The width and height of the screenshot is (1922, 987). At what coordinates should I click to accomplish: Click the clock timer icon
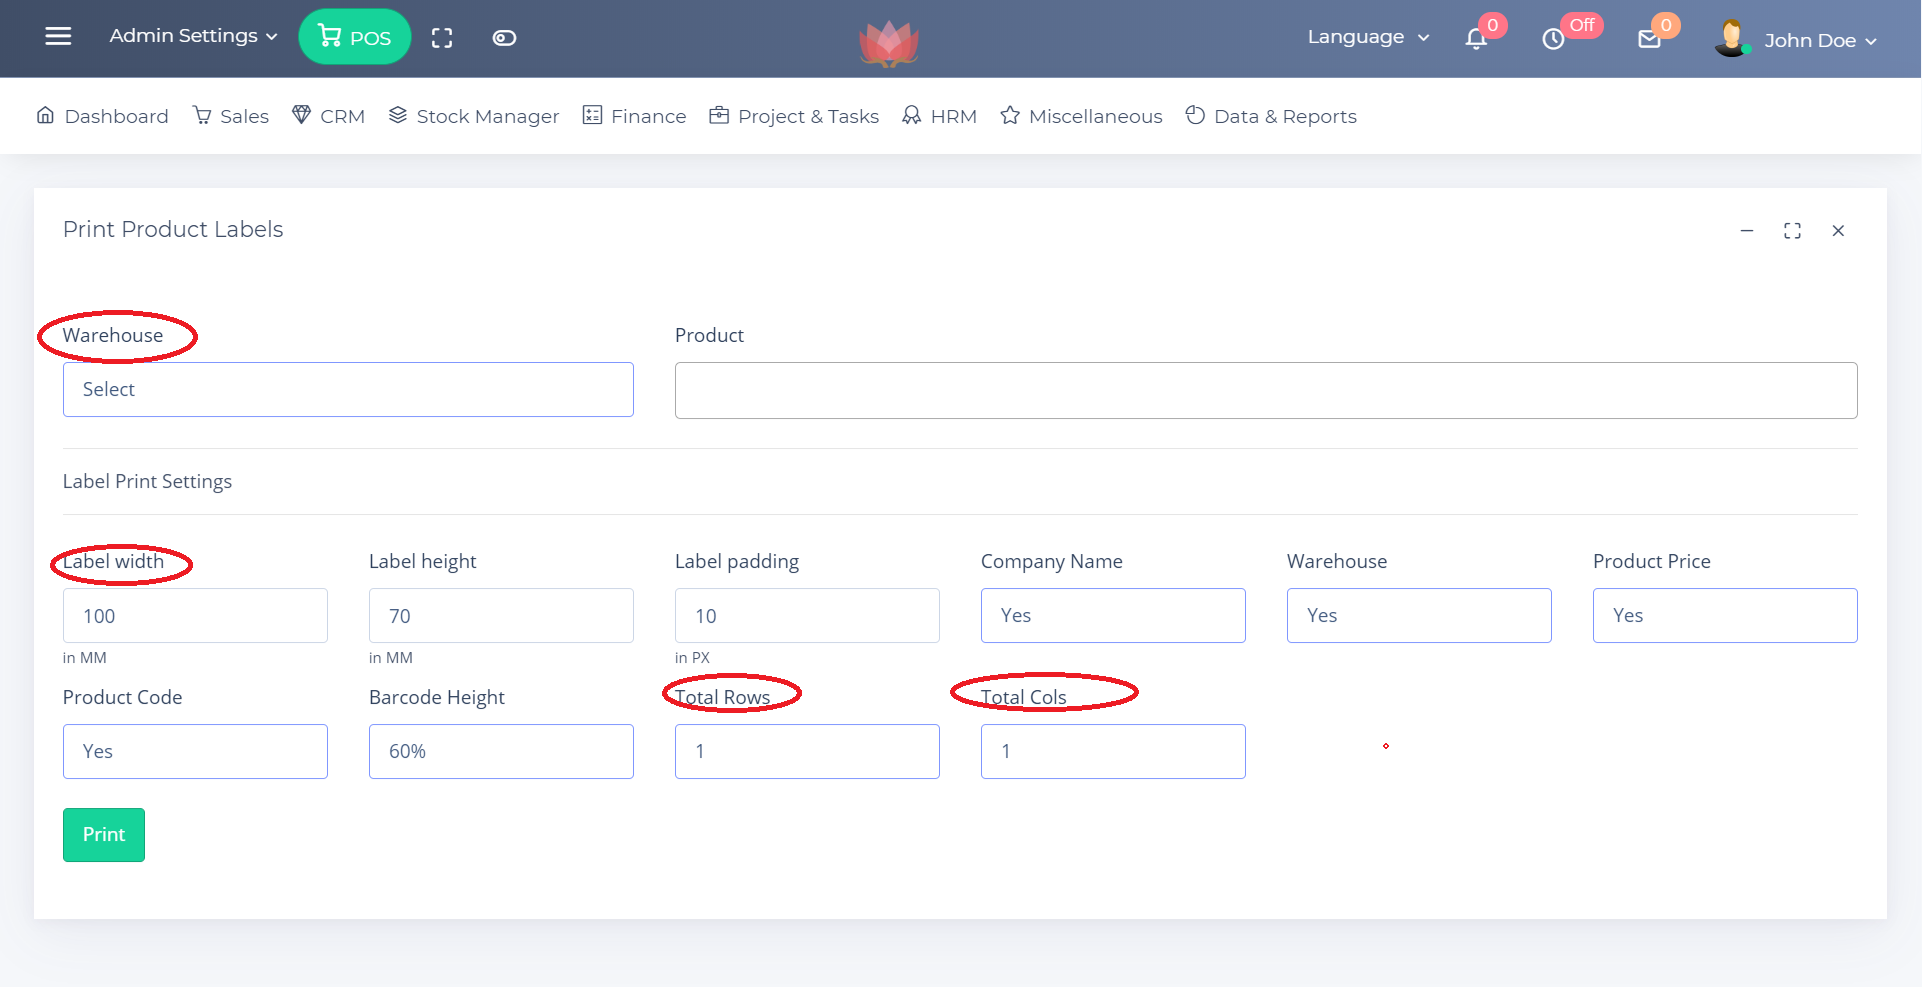[1553, 39]
